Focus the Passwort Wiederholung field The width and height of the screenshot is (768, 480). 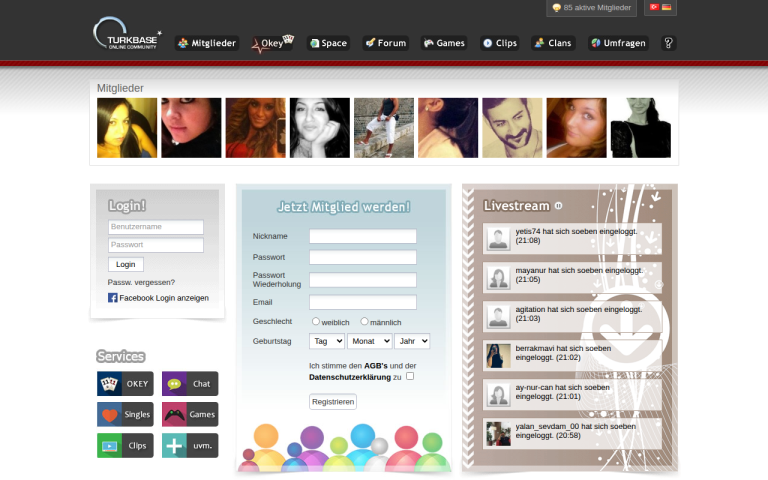click(363, 280)
